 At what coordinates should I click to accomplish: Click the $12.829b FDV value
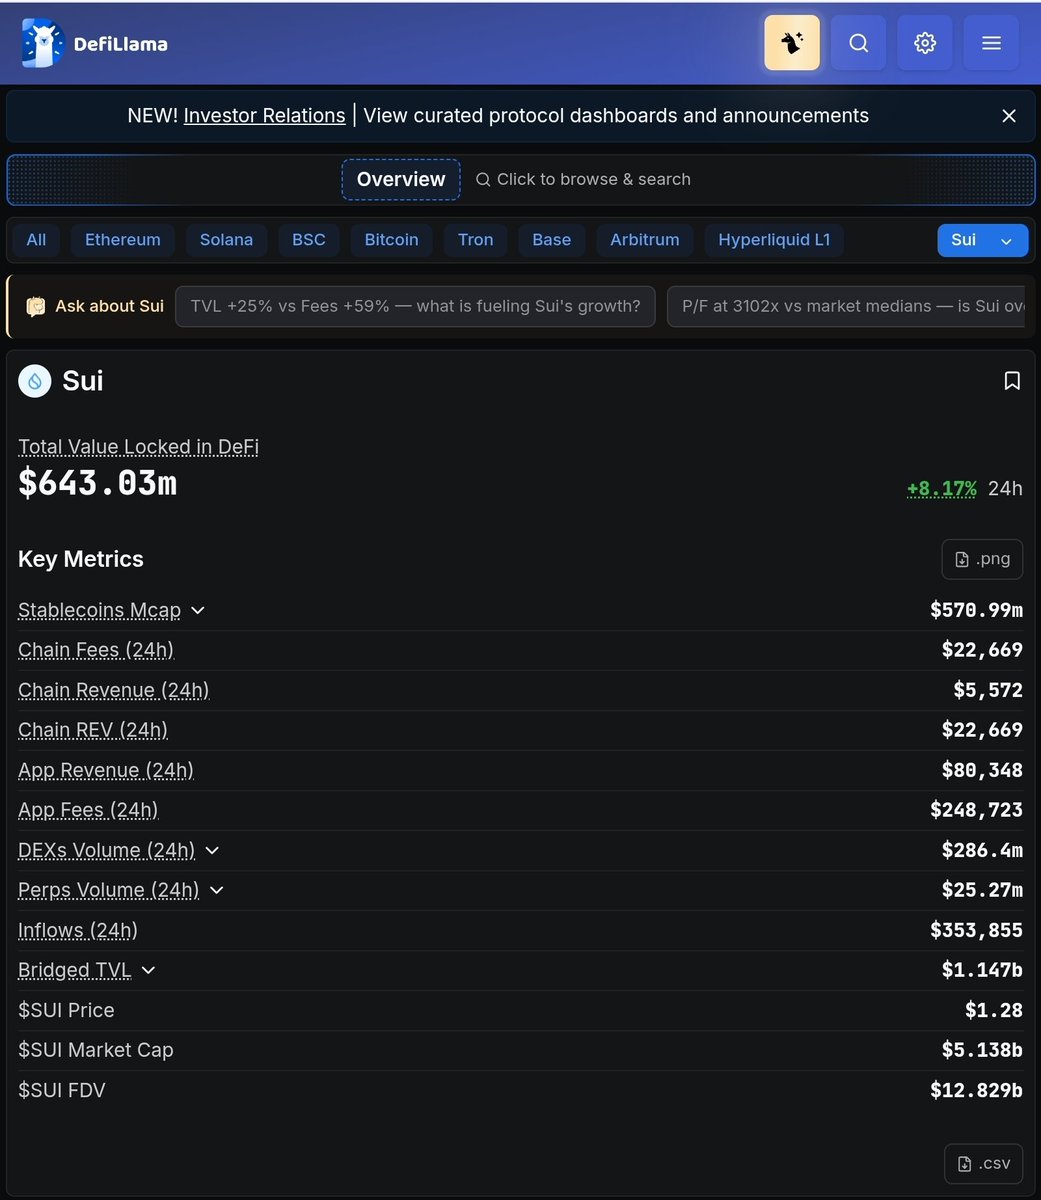[x=976, y=1090]
